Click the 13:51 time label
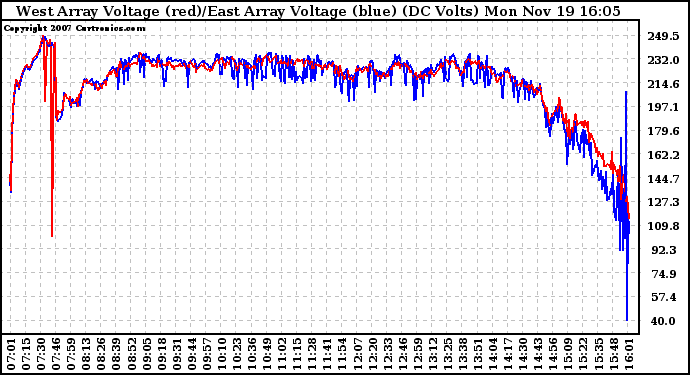Viewport: 690px width, 375px height. point(477,354)
